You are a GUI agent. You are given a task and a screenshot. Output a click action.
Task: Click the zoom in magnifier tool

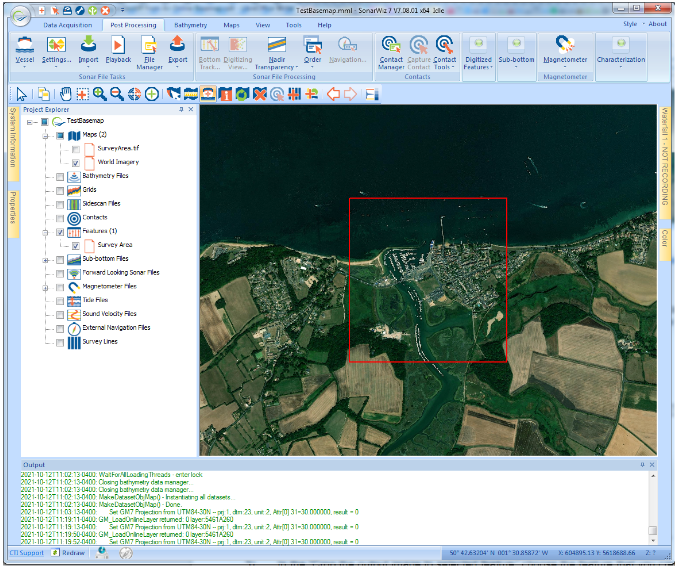pos(100,94)
